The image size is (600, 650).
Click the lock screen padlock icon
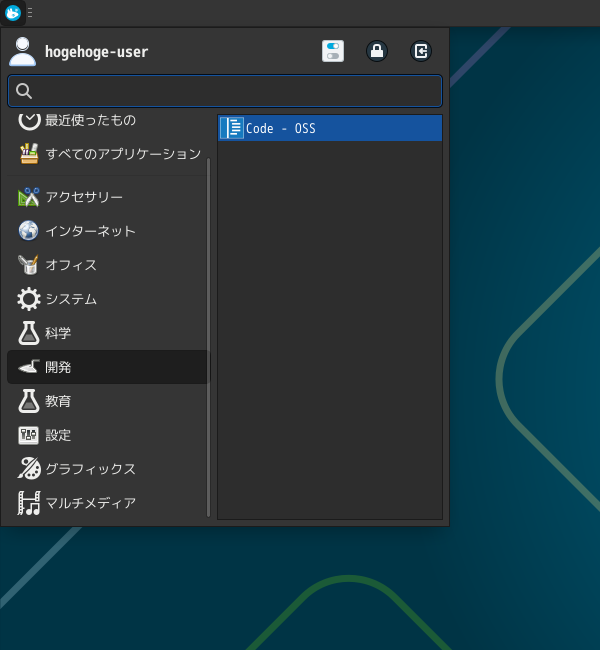[377, 52]
